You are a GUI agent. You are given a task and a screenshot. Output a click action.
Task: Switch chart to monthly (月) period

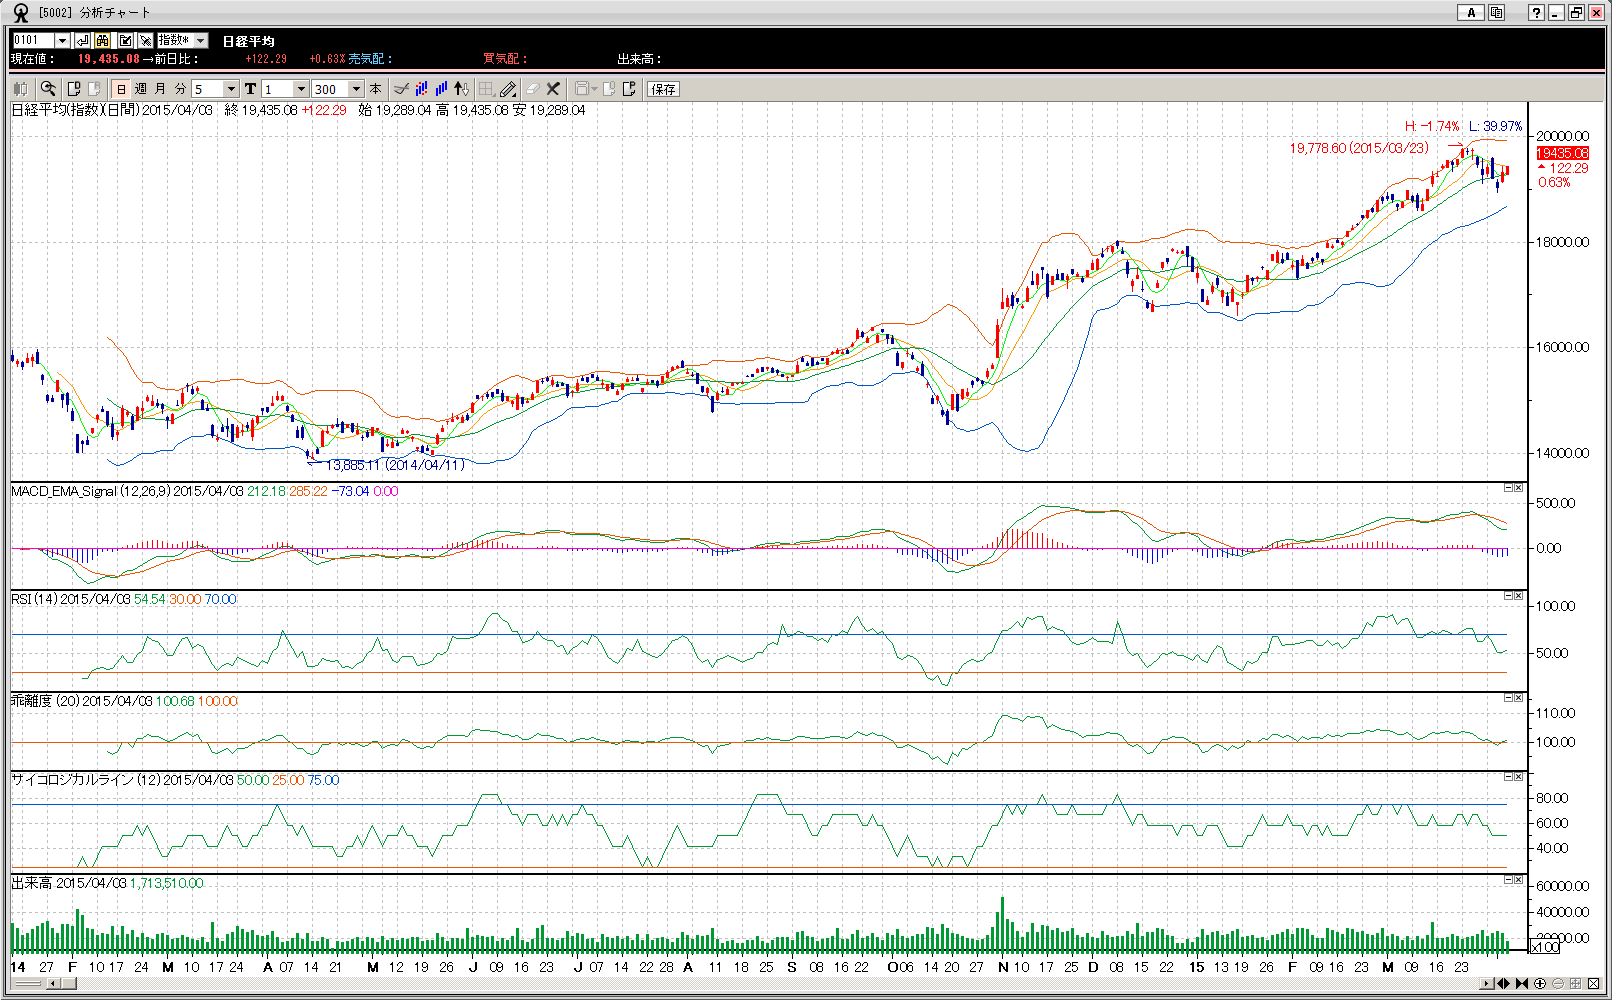coord(160,89)
